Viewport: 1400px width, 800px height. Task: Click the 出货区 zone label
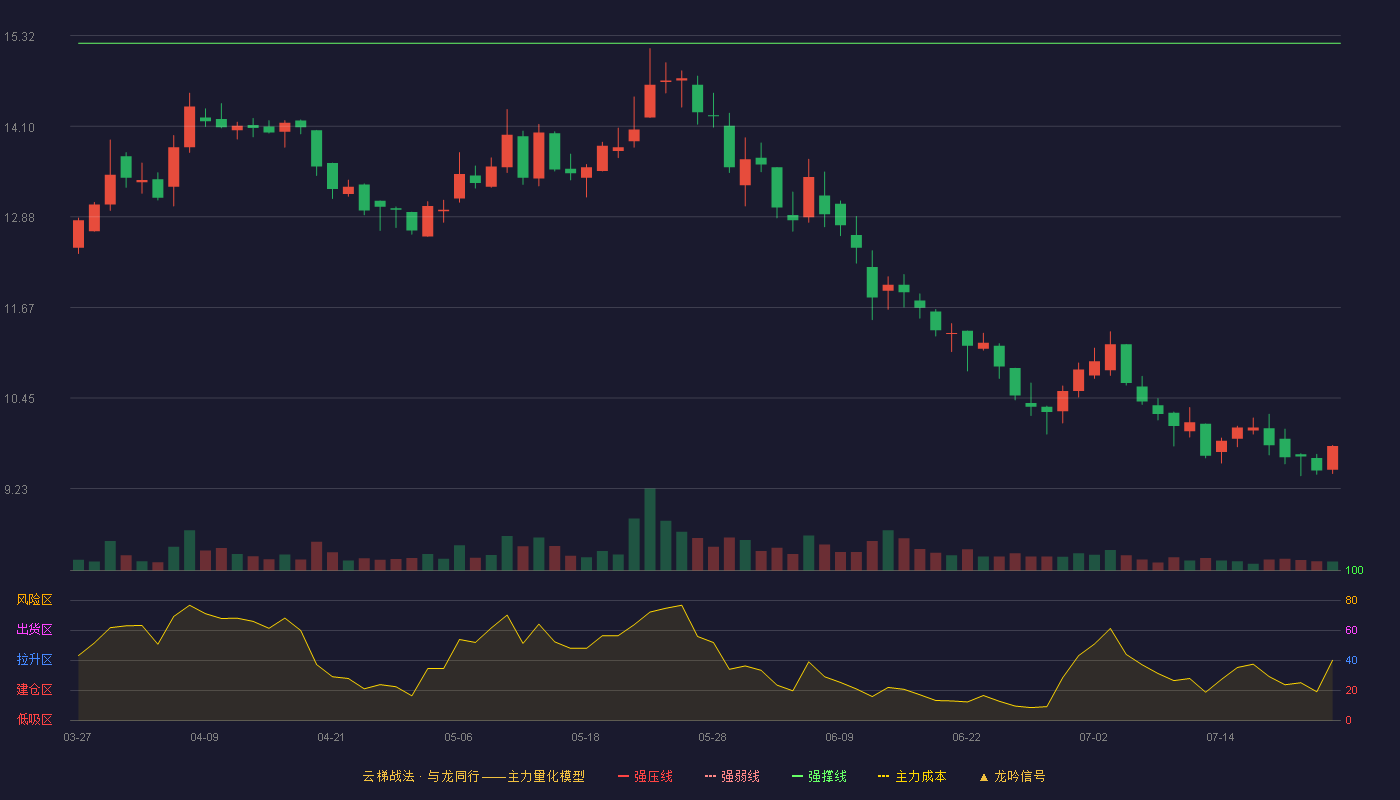point(34,630)
